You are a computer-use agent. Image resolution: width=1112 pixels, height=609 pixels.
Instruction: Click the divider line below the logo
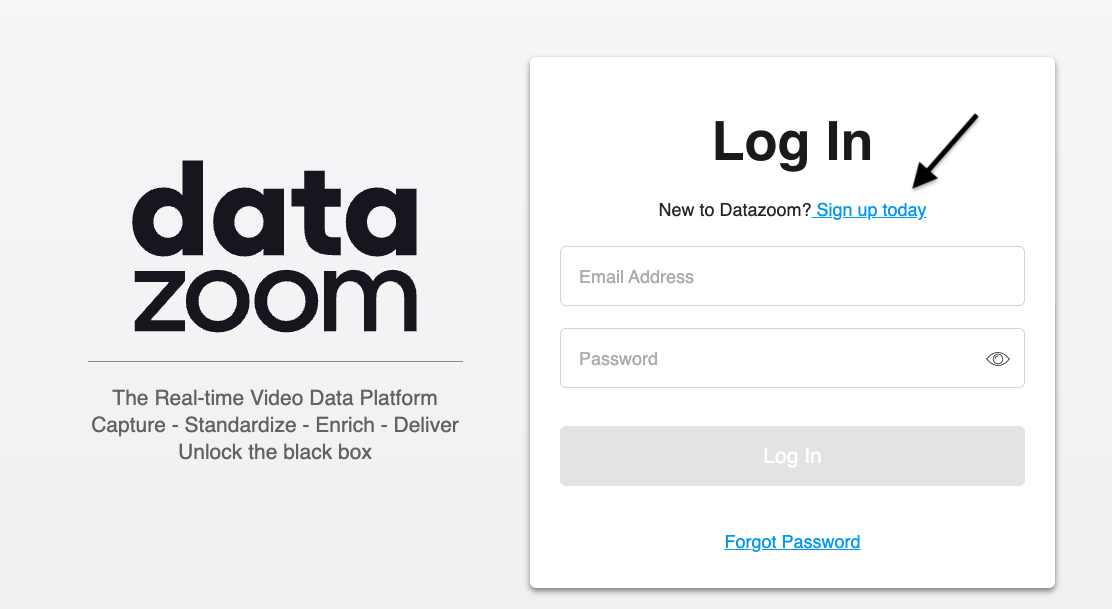point(275,362)
